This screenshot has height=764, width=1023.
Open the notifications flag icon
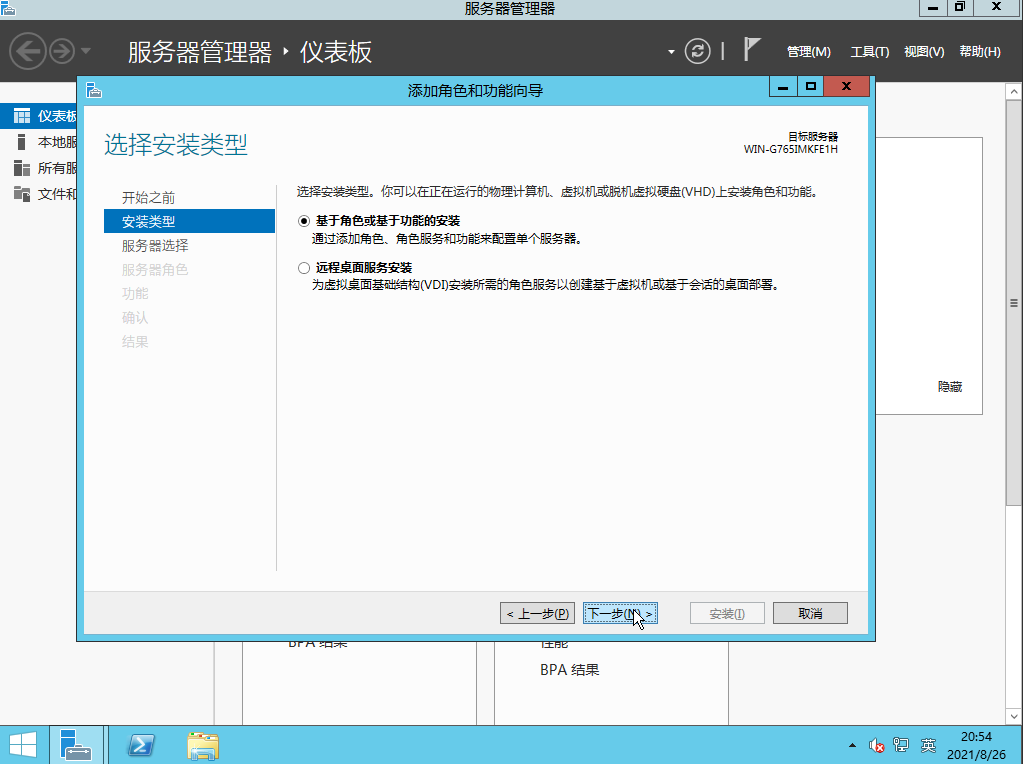752,50
